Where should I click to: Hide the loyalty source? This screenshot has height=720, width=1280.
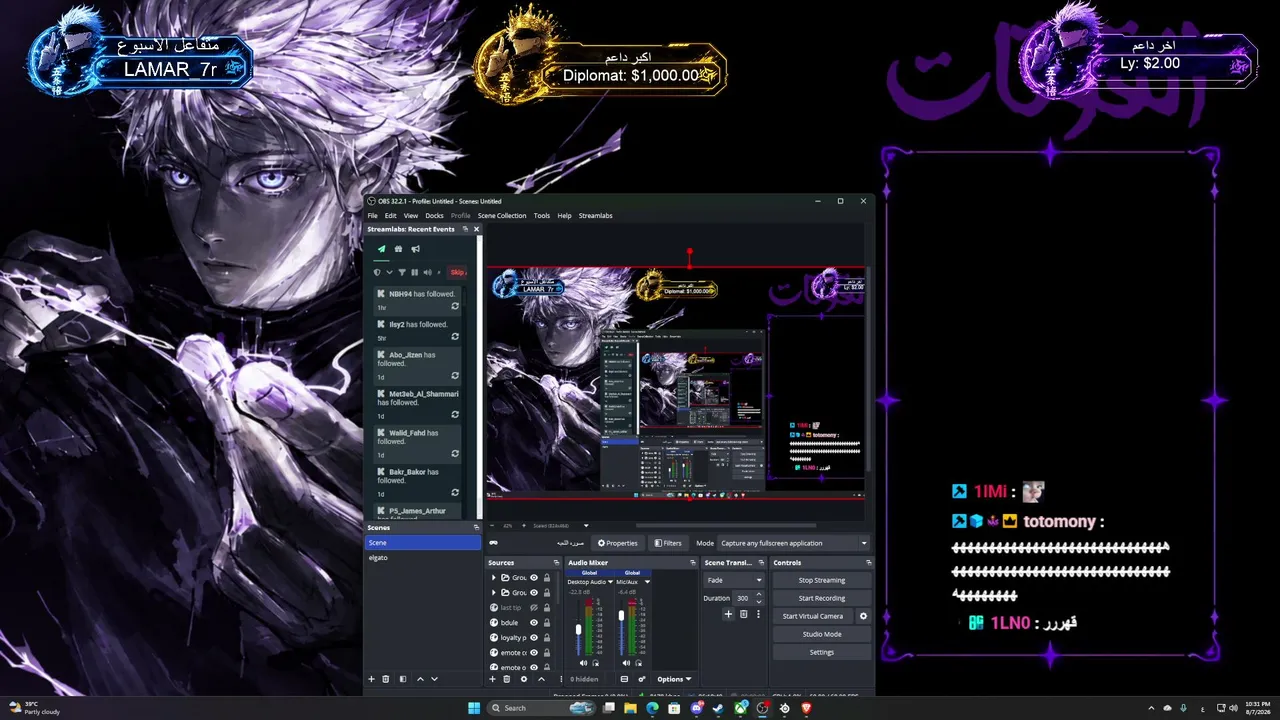[534, 638]
